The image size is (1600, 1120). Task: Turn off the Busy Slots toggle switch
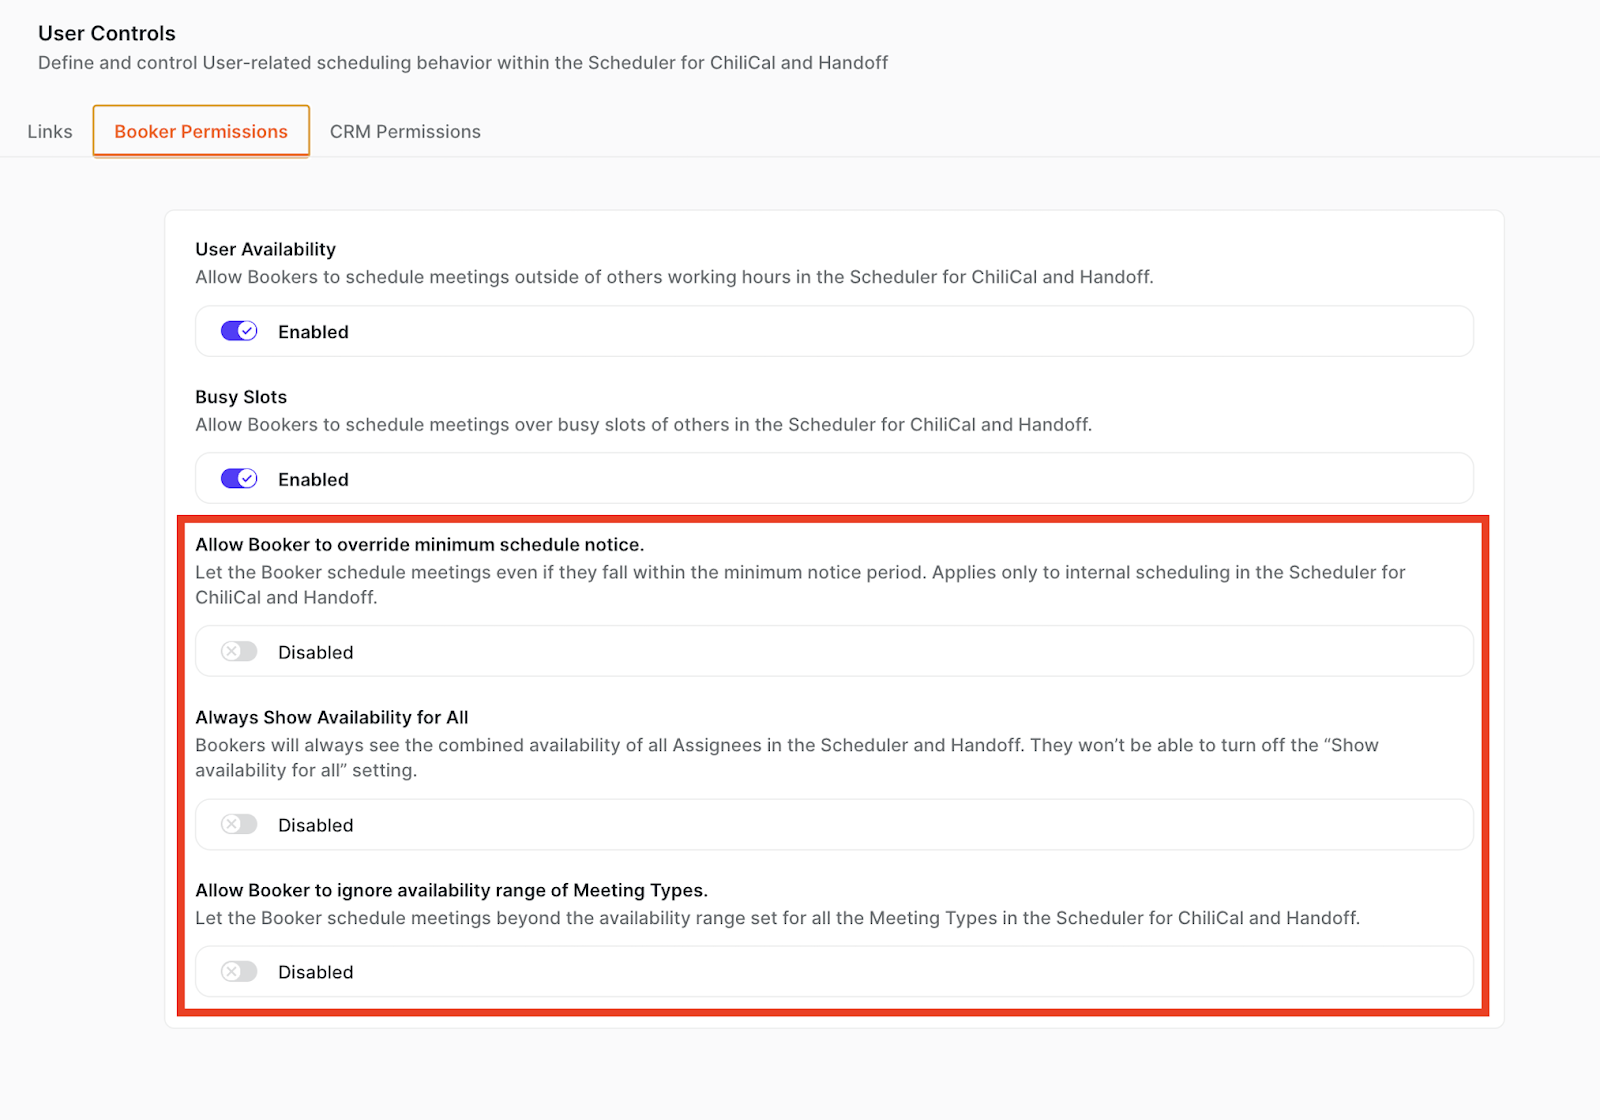239,479
